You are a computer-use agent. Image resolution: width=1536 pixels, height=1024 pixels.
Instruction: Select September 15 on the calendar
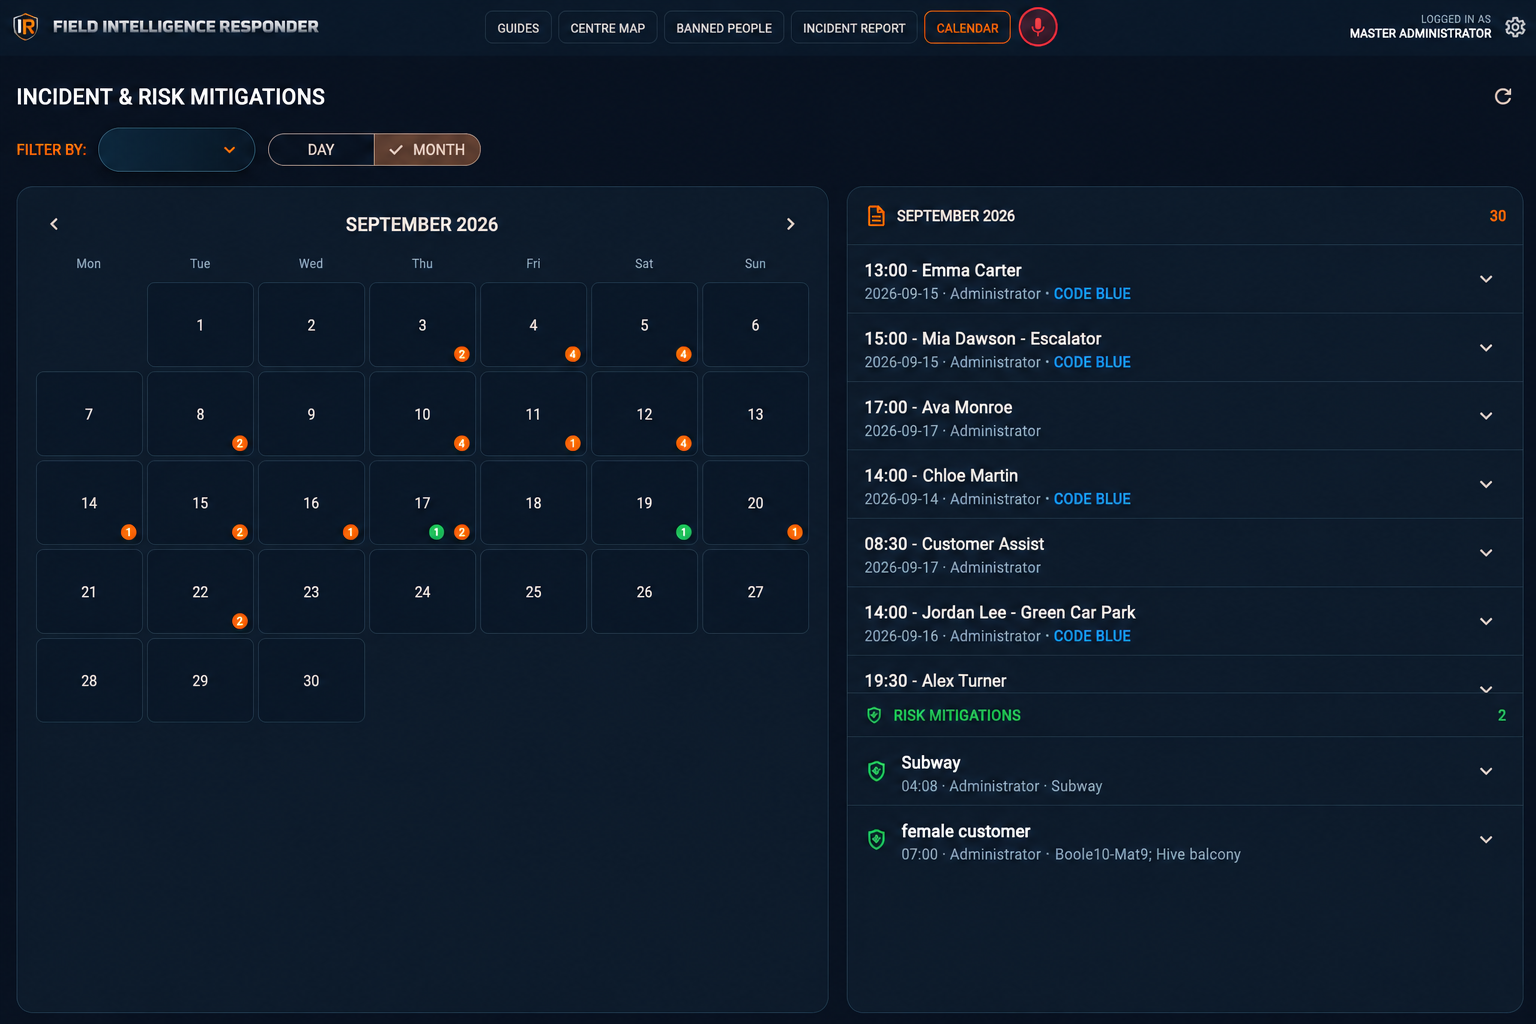(200, 503)
